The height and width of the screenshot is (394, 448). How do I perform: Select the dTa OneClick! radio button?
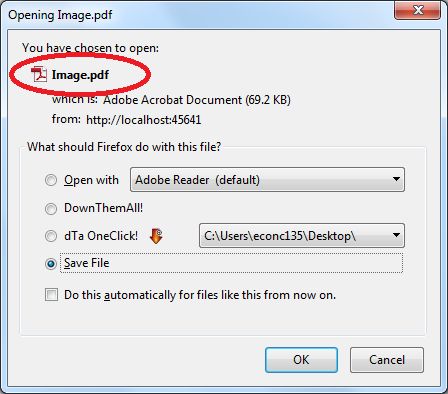tap(51, 236)
